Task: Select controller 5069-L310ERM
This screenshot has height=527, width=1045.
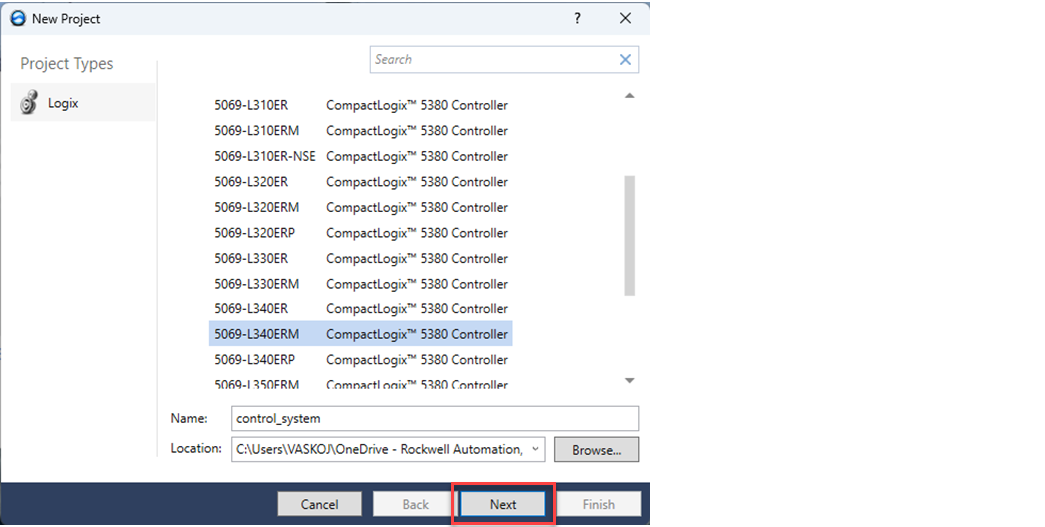Action: point(361,131)
